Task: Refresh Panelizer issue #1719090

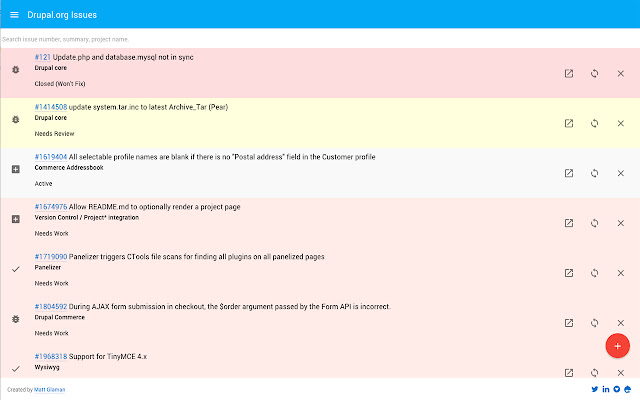Action: 594,273
